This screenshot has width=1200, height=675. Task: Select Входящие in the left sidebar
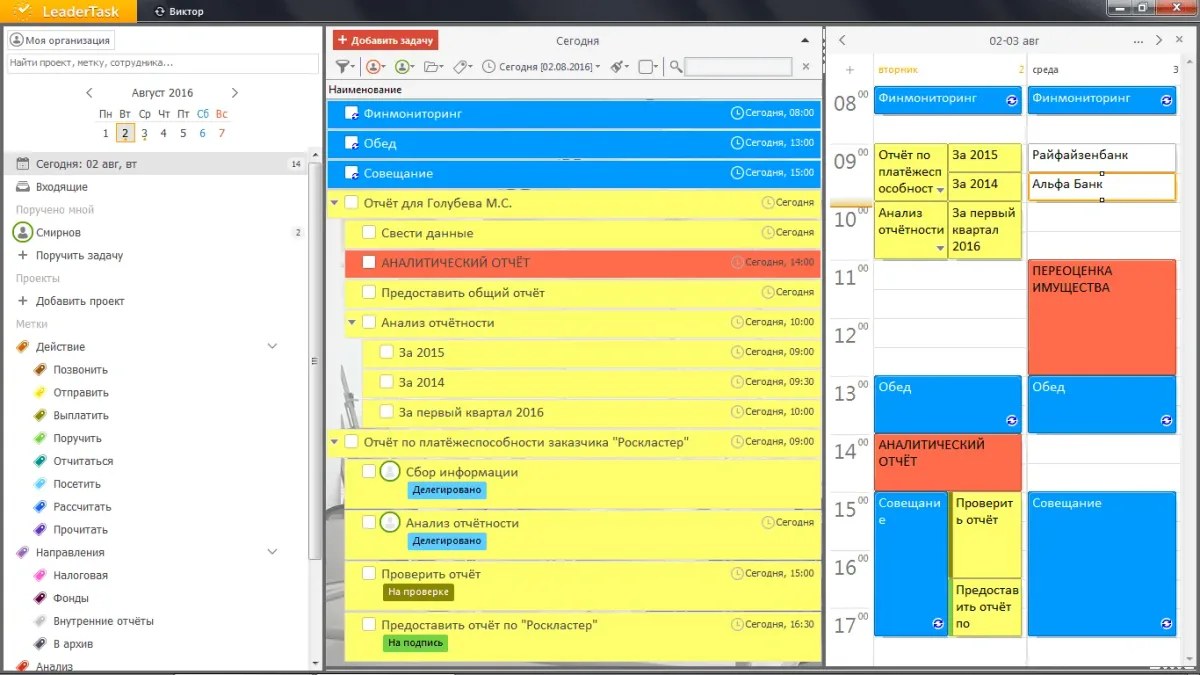(61, 187)
